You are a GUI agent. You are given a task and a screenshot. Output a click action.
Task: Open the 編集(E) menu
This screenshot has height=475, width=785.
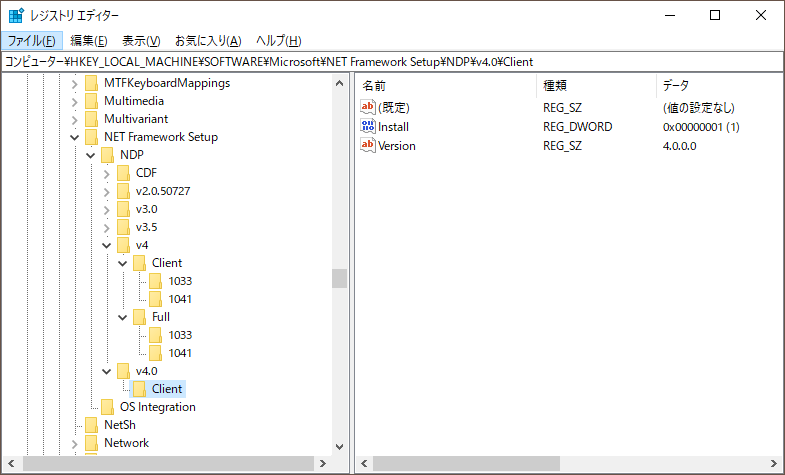(89, 41)
